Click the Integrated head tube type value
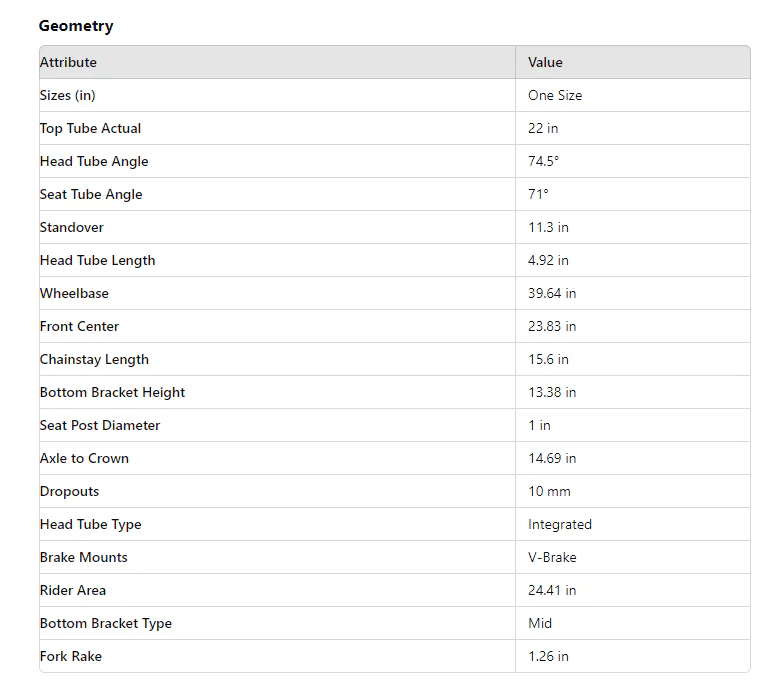This screenshot has height=695, width=783. (x=560, y=525)
